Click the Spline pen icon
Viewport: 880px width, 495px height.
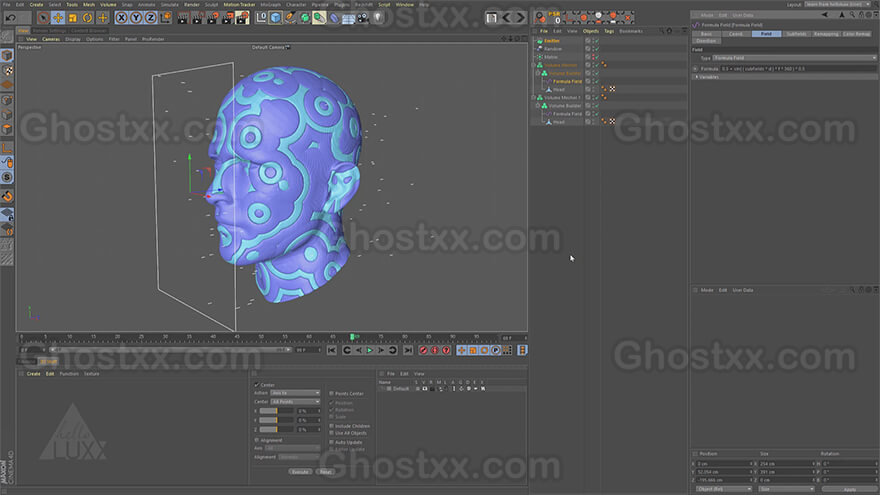click(x=290, y=18)
